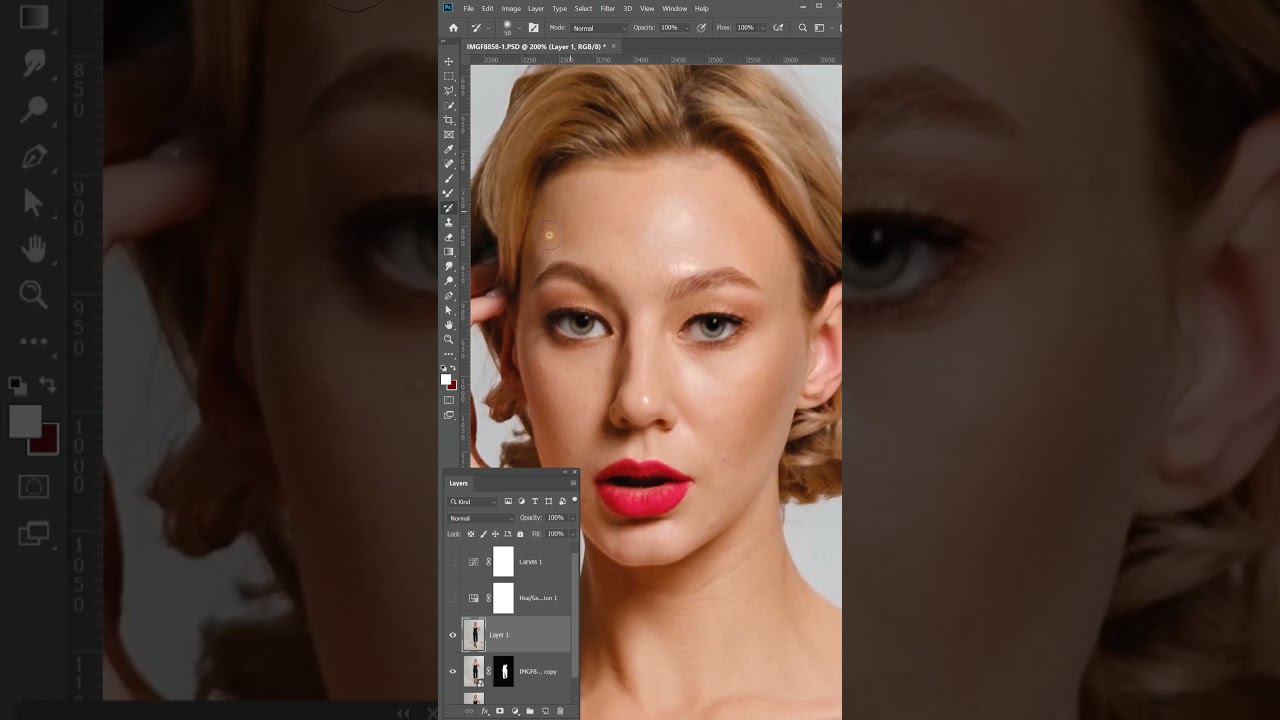The height and width of the screenshot is (720, 1280).
Task: Toggle the brush settings panel button
Action: (x=533, y=28)
